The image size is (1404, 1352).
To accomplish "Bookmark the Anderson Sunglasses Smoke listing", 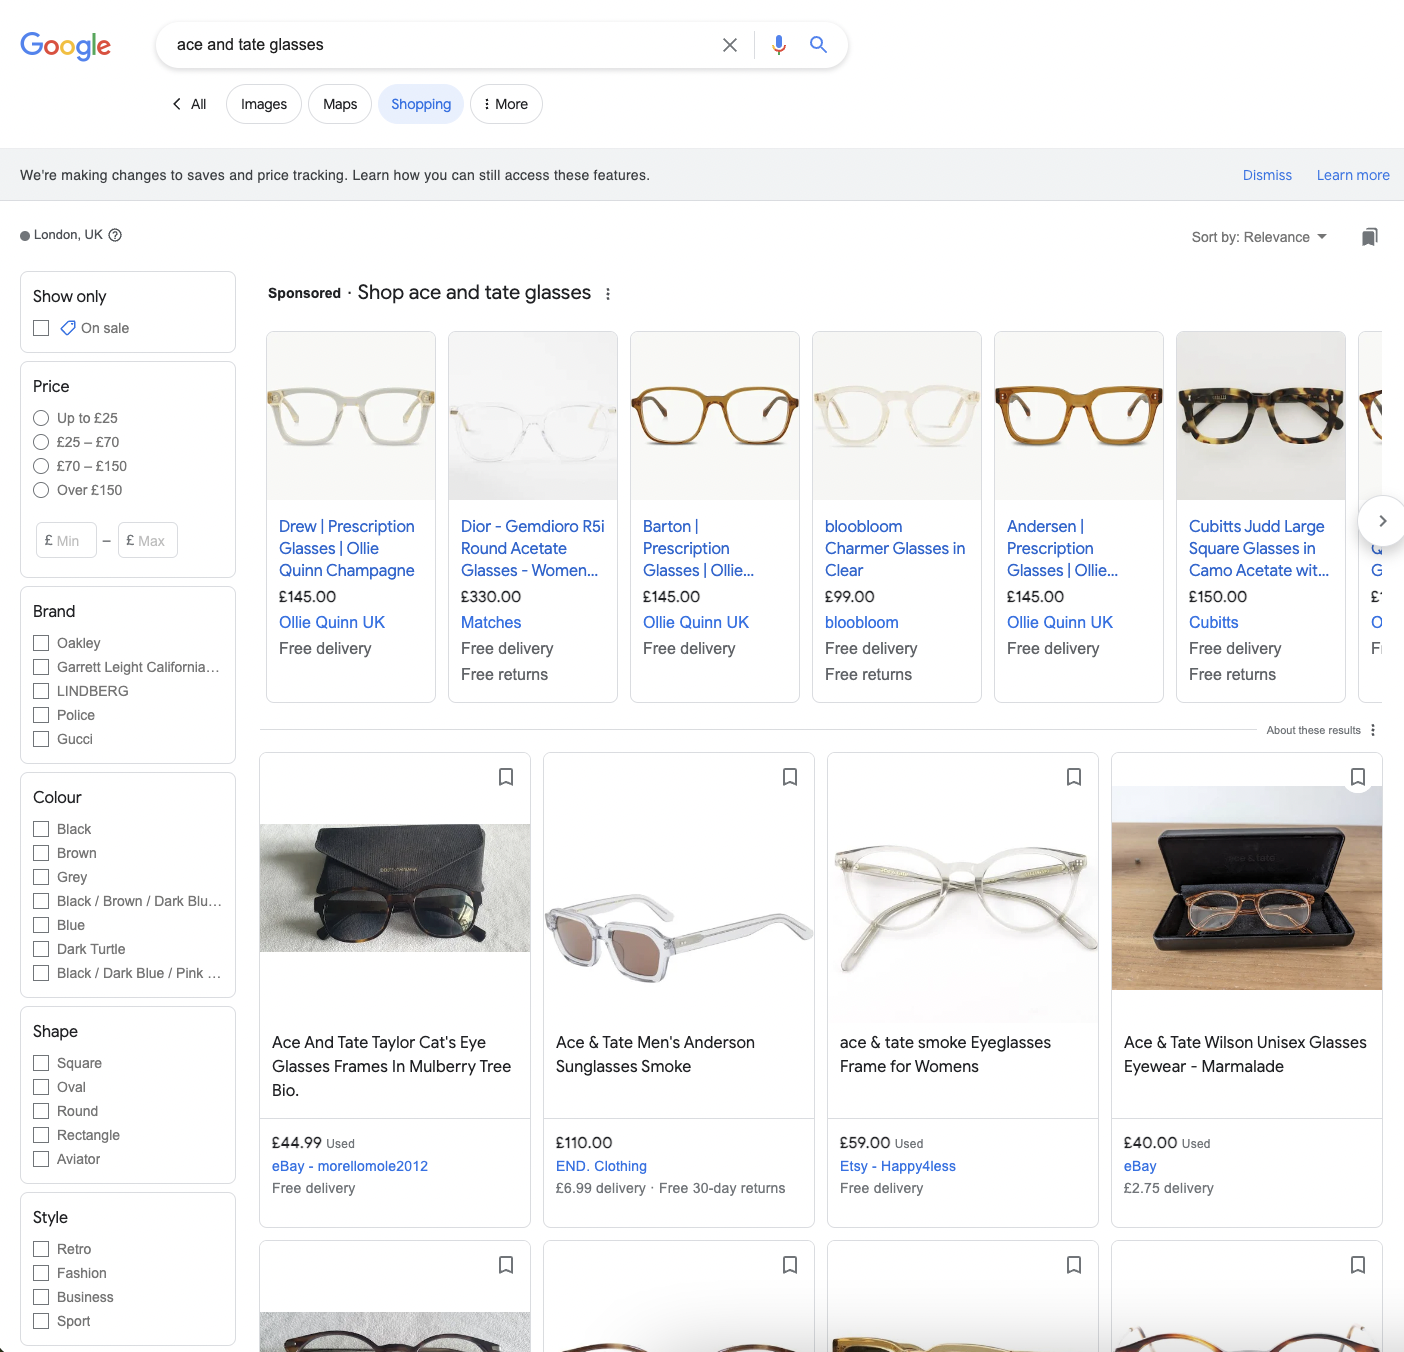I will [790, 777].
